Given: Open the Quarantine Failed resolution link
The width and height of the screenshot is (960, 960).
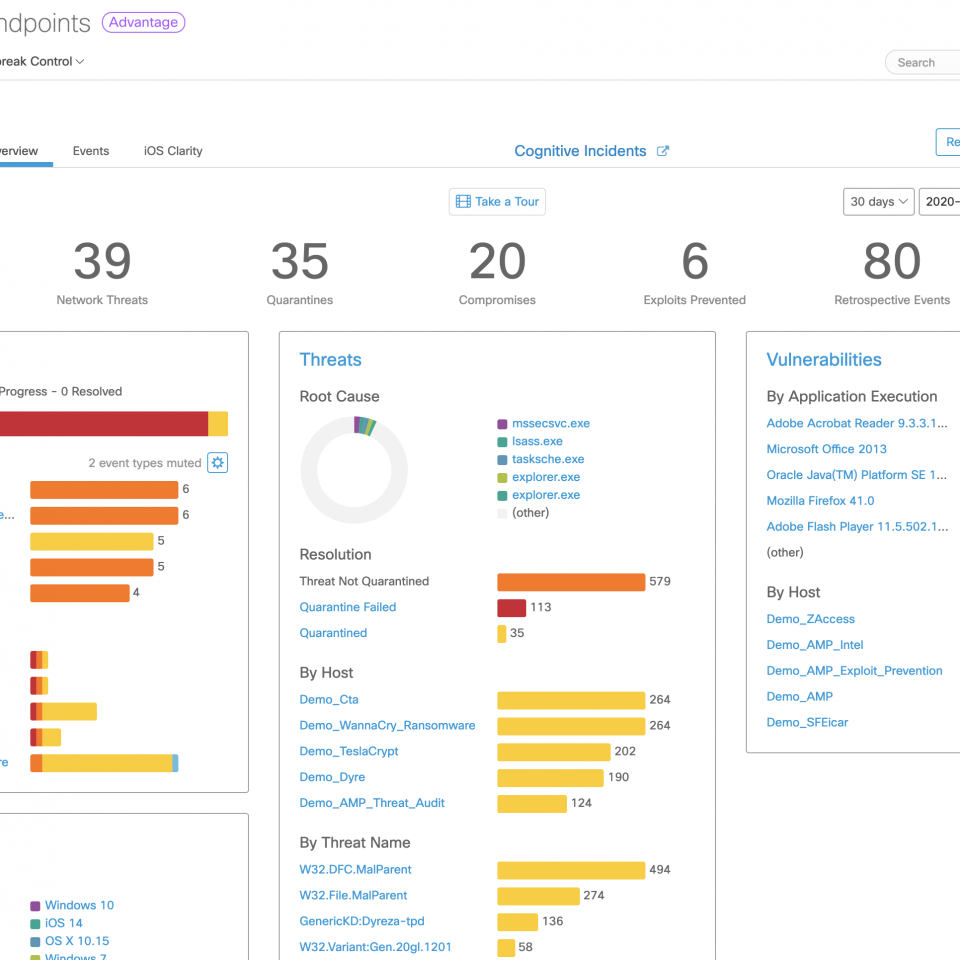Looking at the screenshot, I should (348, 607).
